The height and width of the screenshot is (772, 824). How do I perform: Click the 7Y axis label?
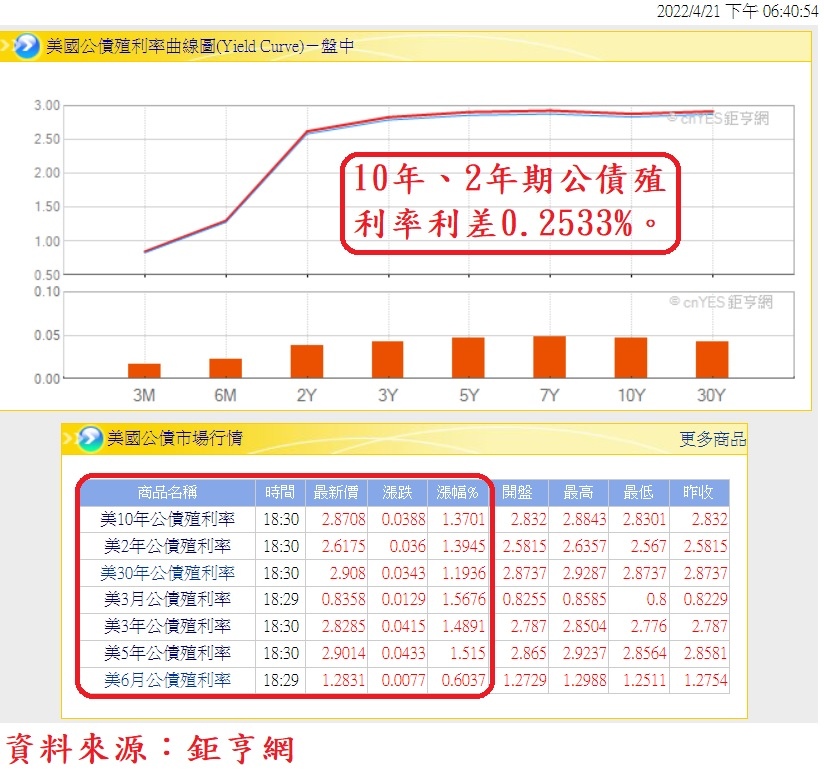coord(550,395)
